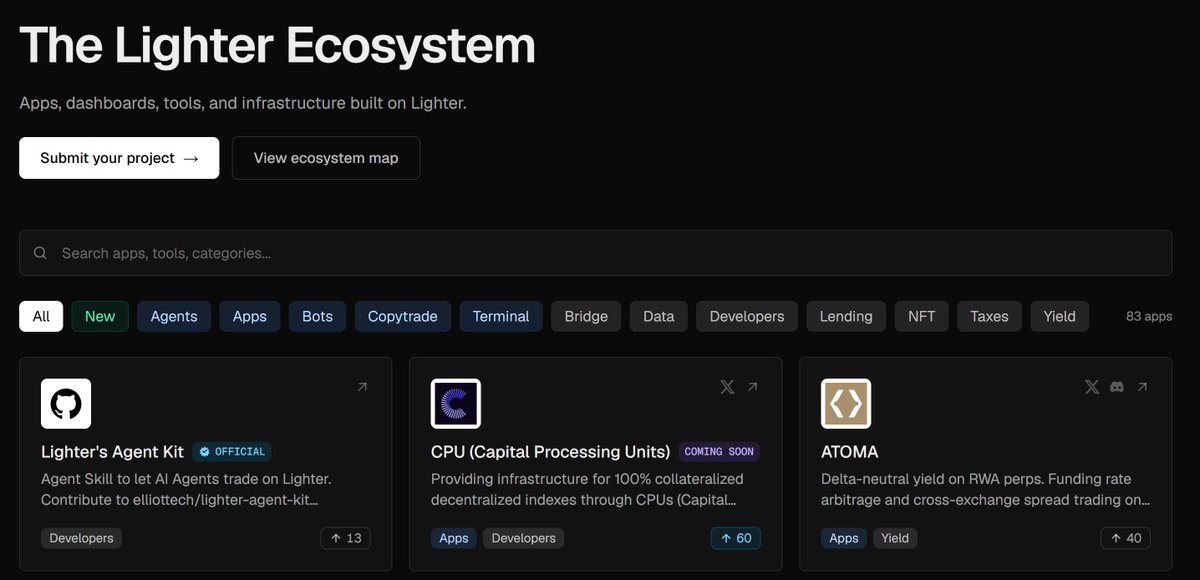The height and width of the screenshot is (580, 1200).
Task: Filter by Agents category
Action: [174, 316]
